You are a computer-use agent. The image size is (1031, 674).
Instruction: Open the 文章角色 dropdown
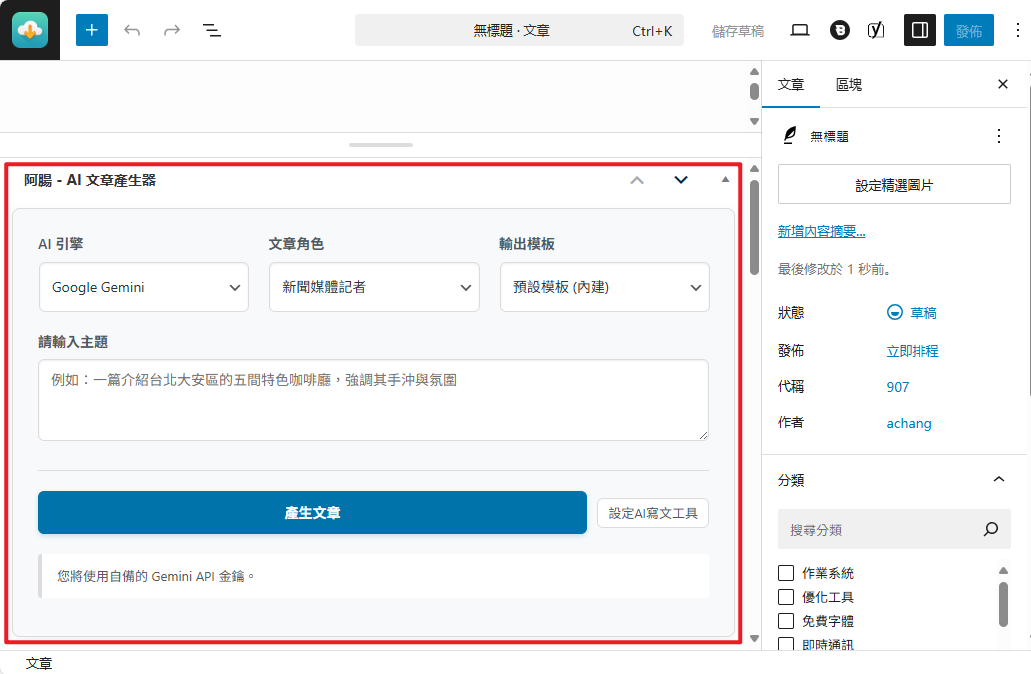pos(374,287)
